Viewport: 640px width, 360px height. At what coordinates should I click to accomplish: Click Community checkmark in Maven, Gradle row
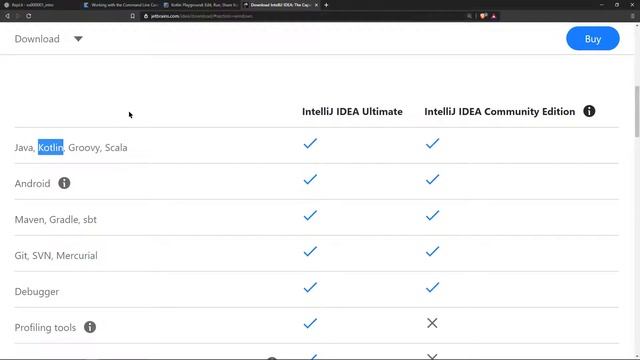point(432,215)
